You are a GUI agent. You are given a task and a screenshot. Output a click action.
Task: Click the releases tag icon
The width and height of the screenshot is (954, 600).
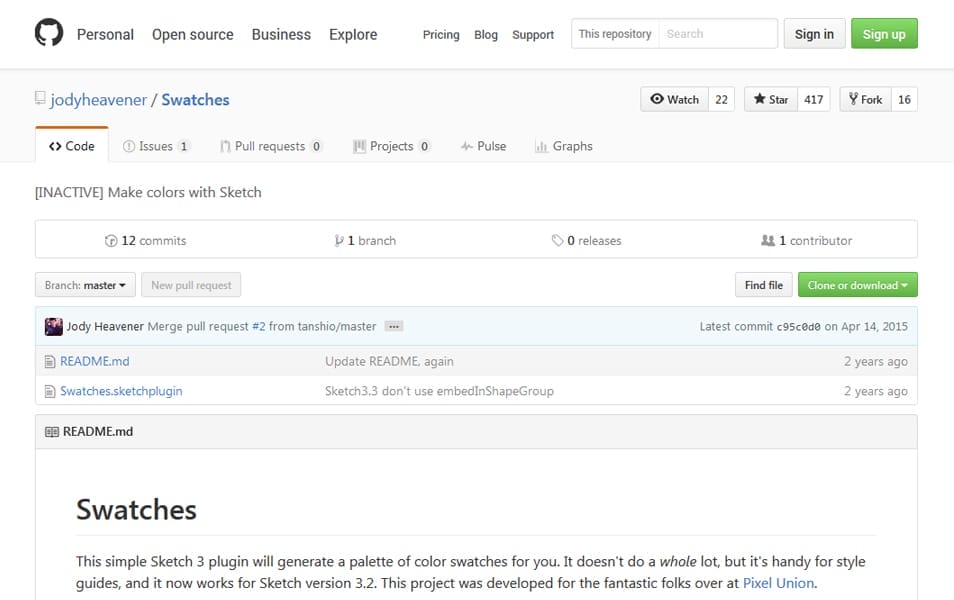557,241
